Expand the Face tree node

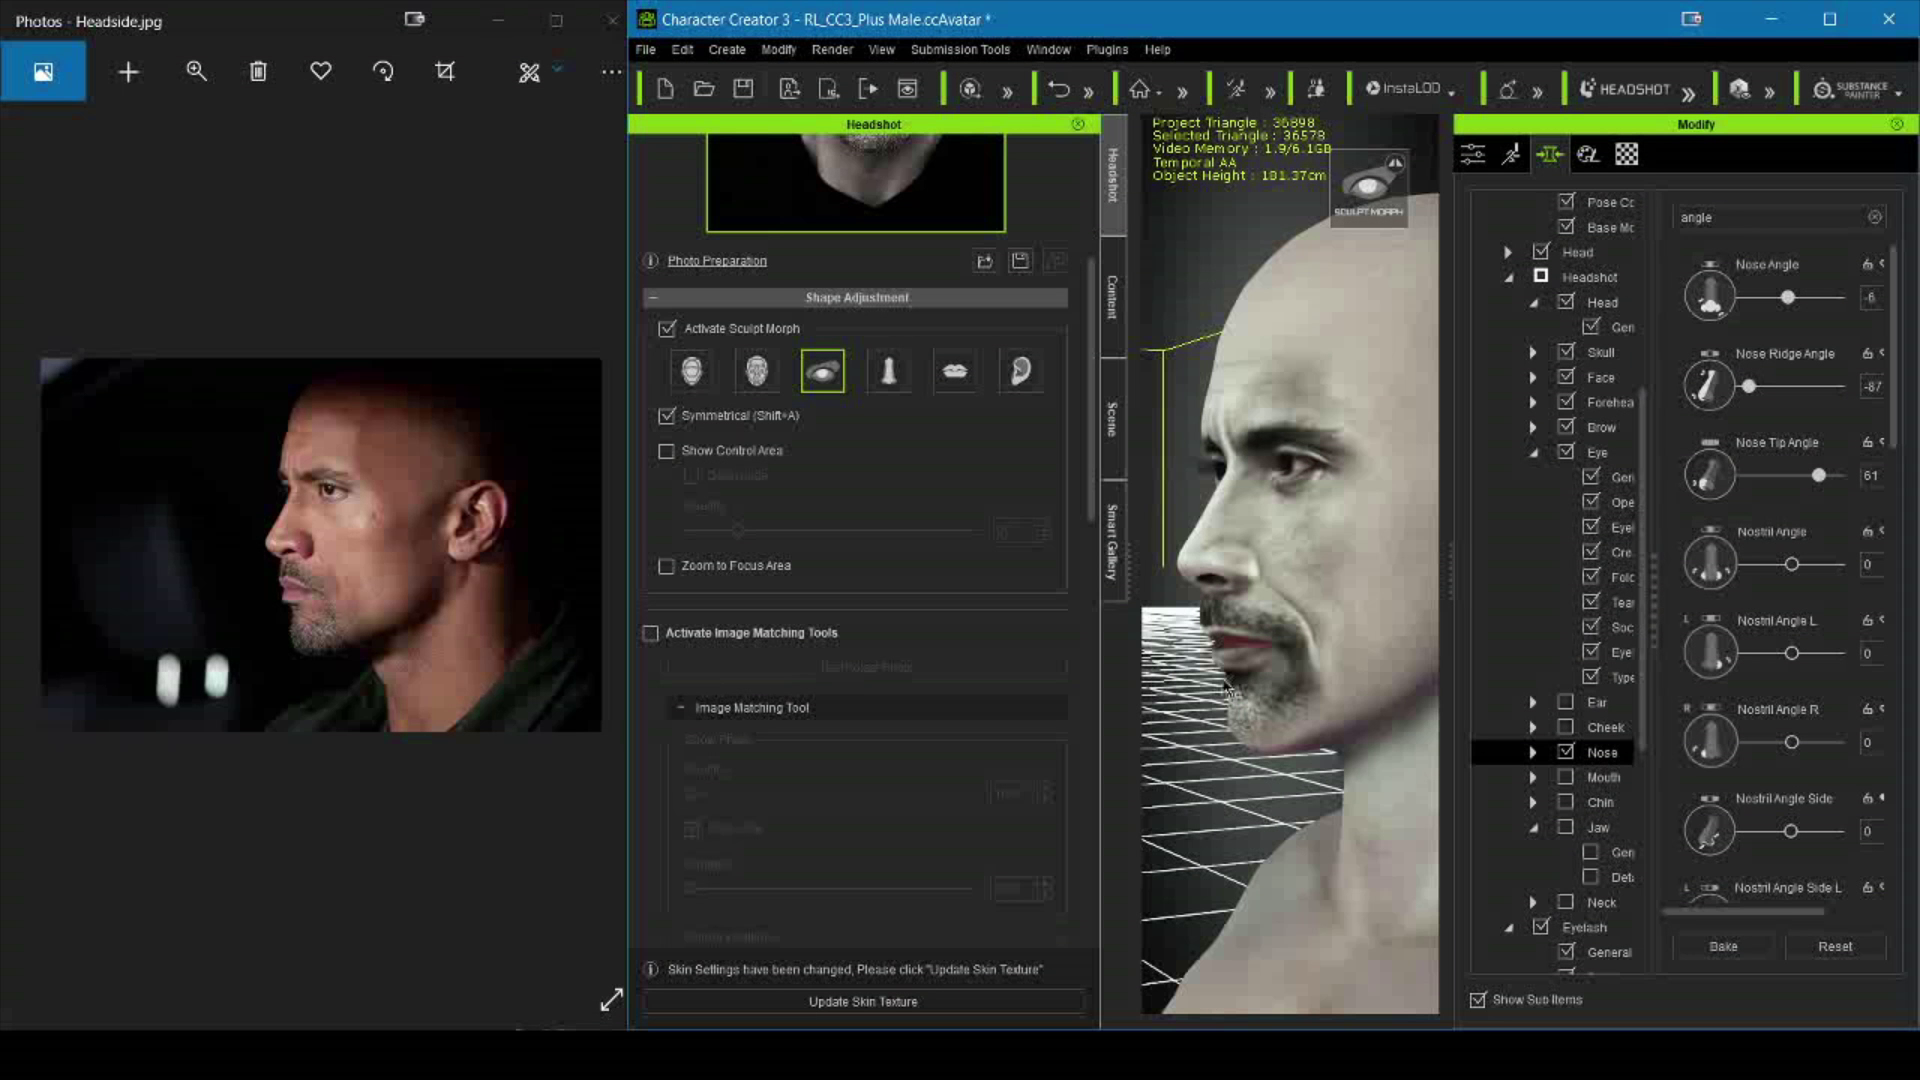pos(1533,377)
